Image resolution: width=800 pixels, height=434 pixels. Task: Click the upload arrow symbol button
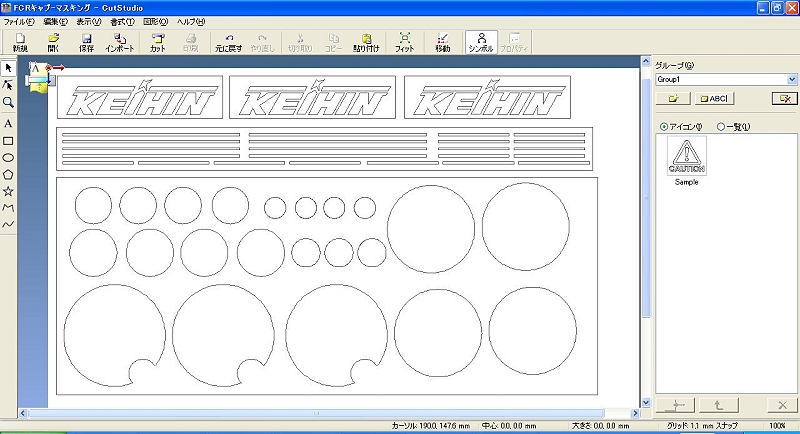(x=719, y=405)
